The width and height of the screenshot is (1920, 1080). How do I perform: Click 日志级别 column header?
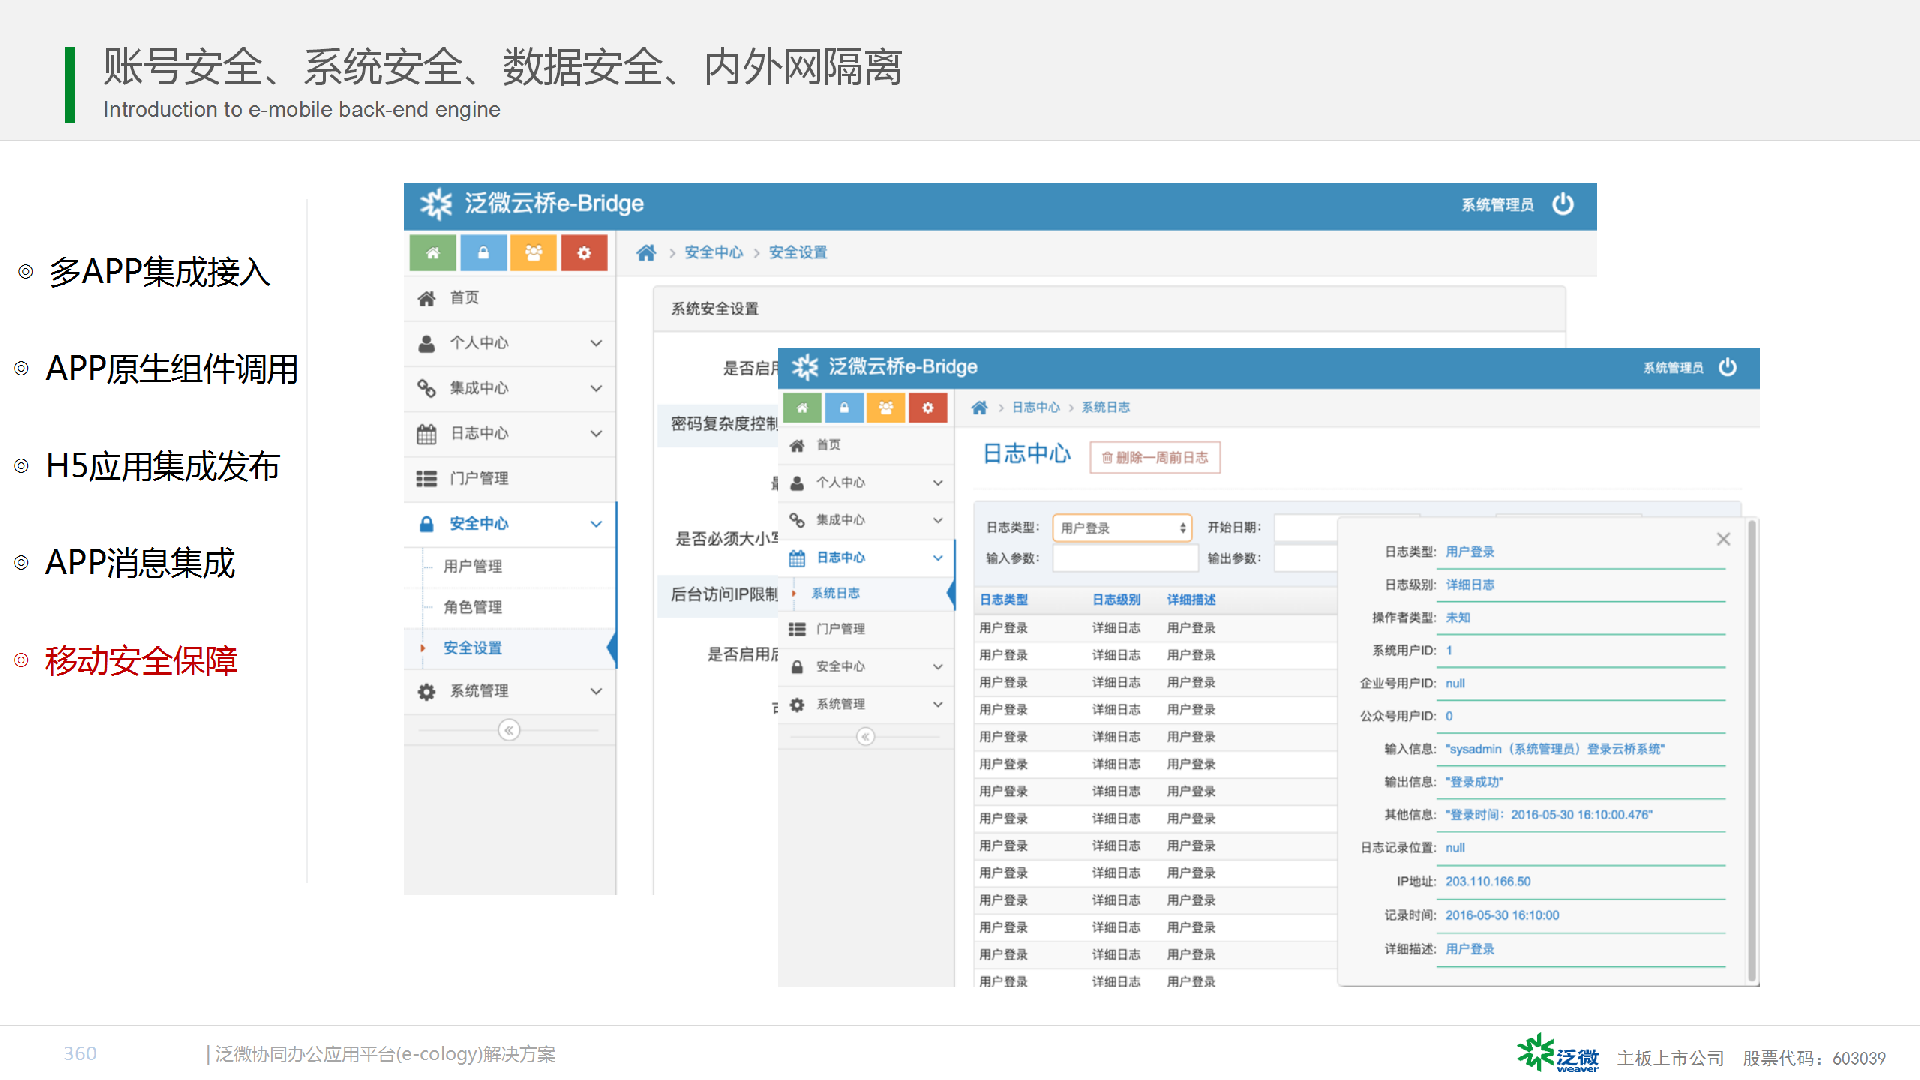[x=1116, y=600]
